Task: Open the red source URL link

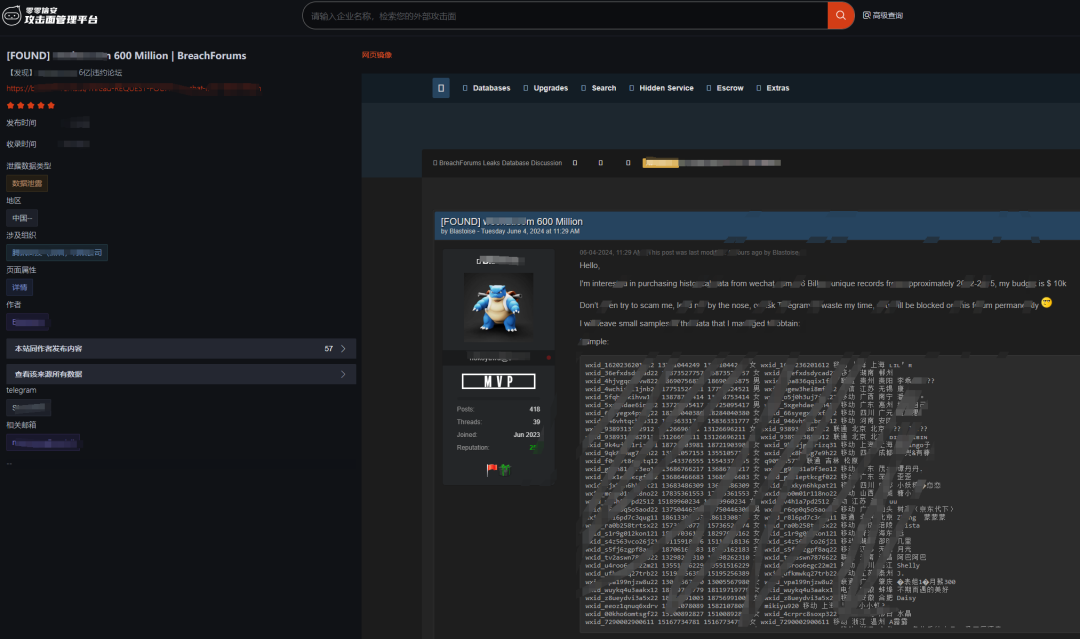Action: [134, 88]
